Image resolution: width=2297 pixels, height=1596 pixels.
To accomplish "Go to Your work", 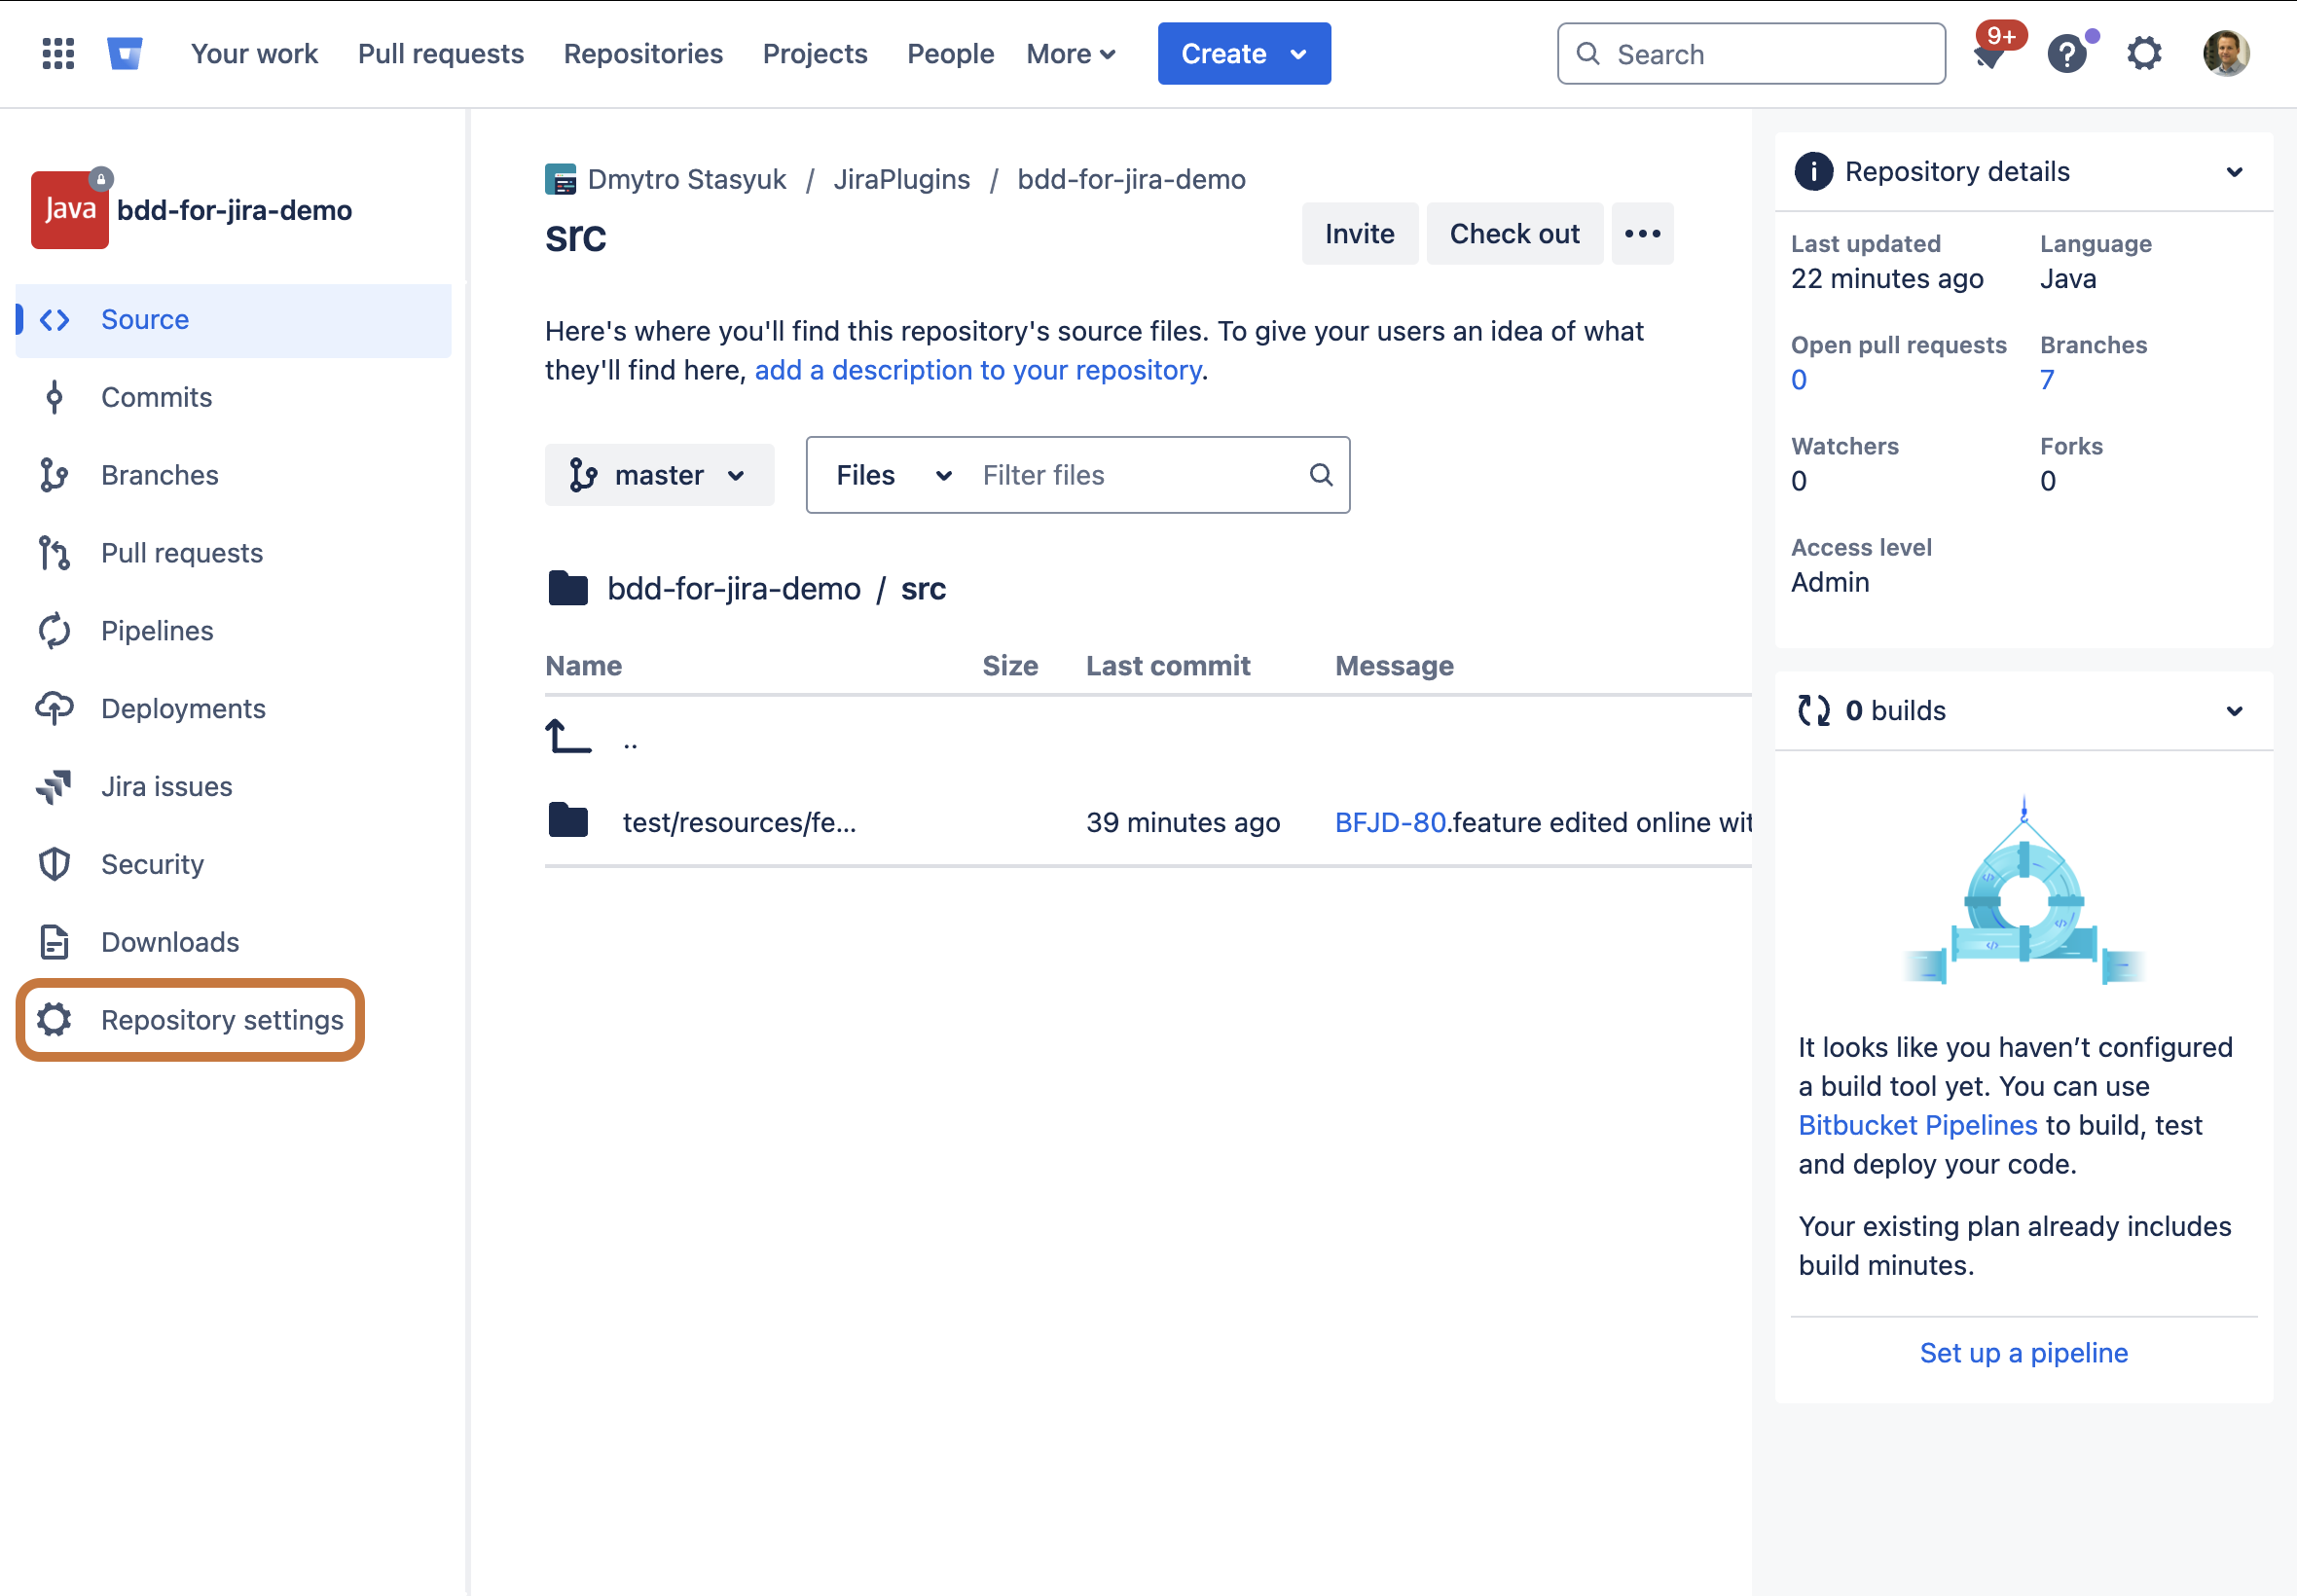I will tap(254, 54).
